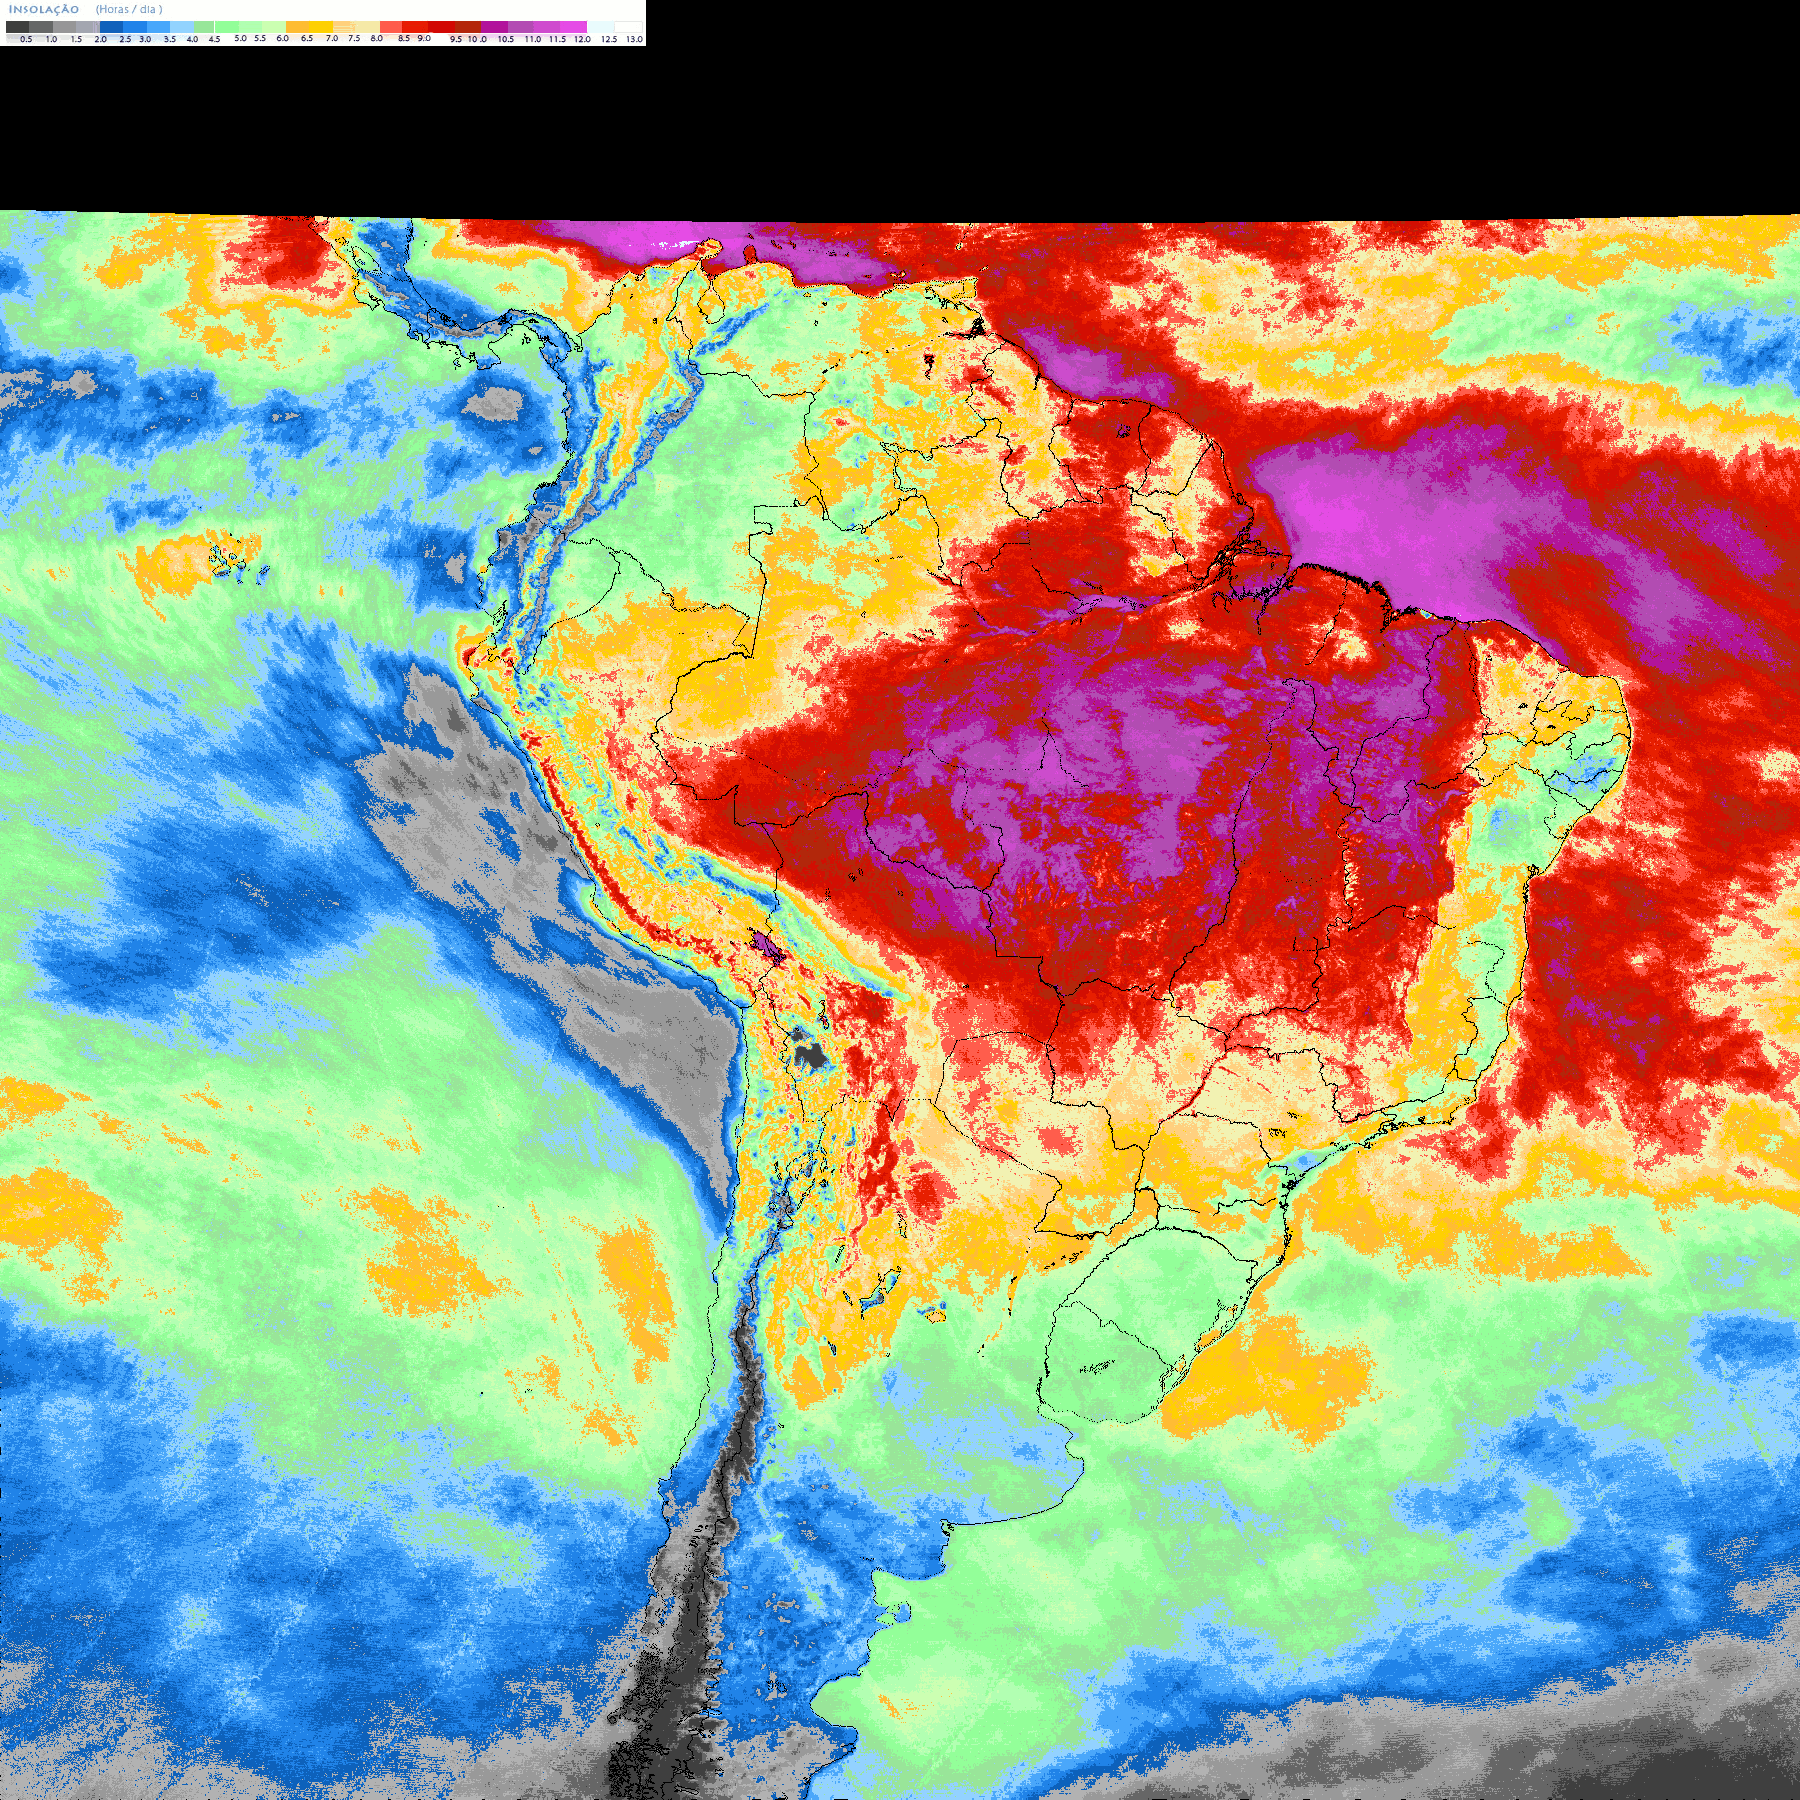The image size is (1800, 1800).
Task: Click the 9.5 legend value
Action: pyautogui.click(x=456, y=39)
